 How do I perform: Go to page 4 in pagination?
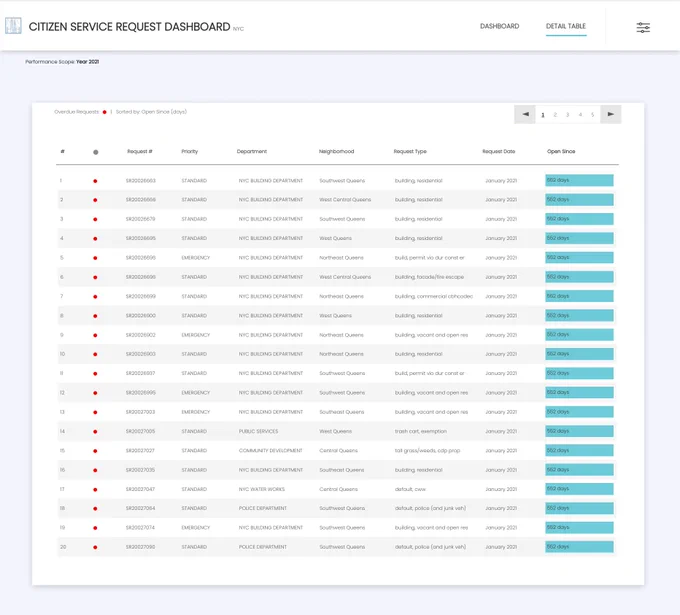580,115
